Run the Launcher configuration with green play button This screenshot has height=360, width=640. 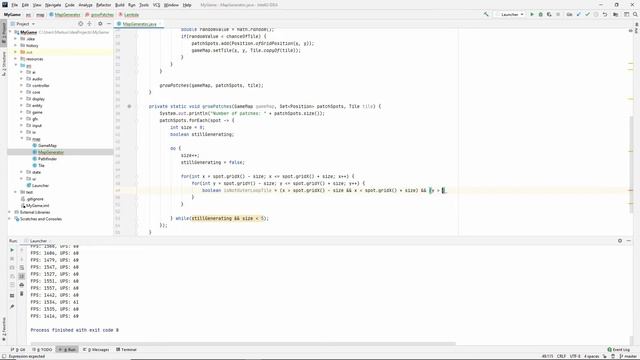pos(532,15)
